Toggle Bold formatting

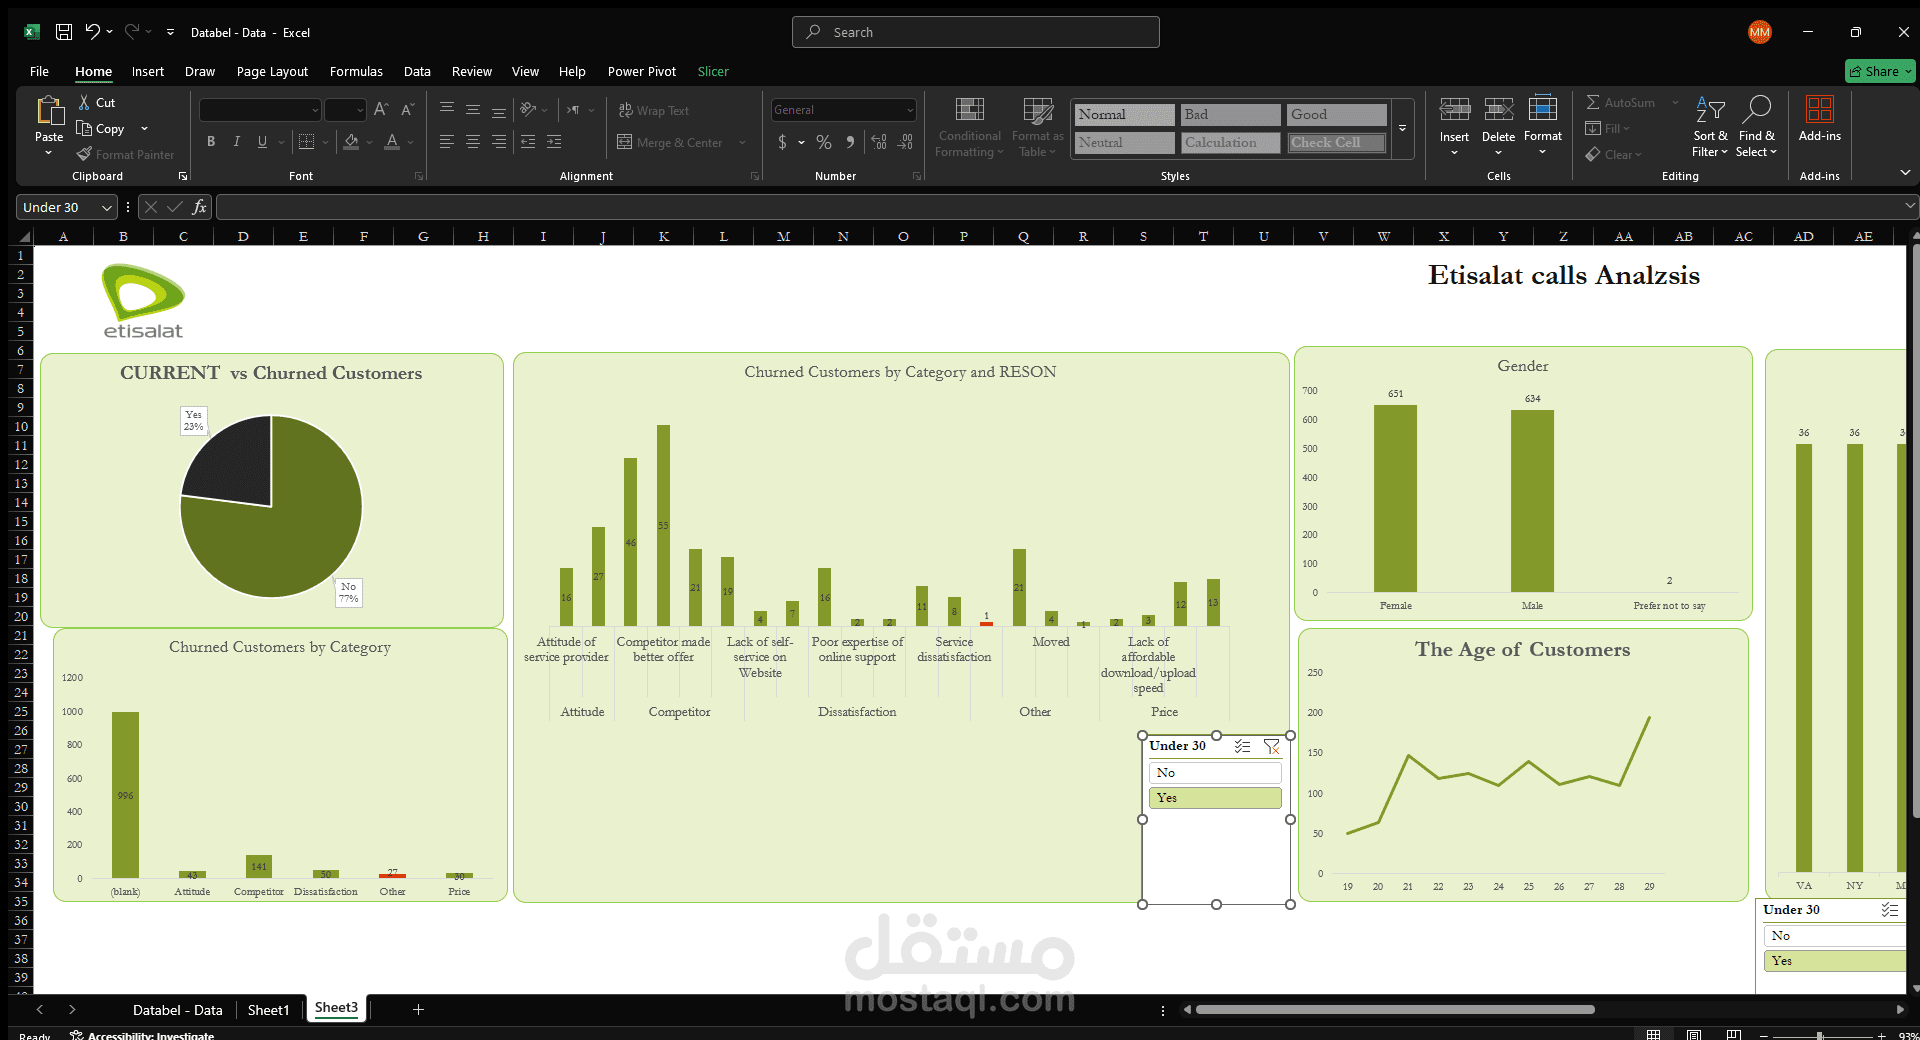point(211,142)
